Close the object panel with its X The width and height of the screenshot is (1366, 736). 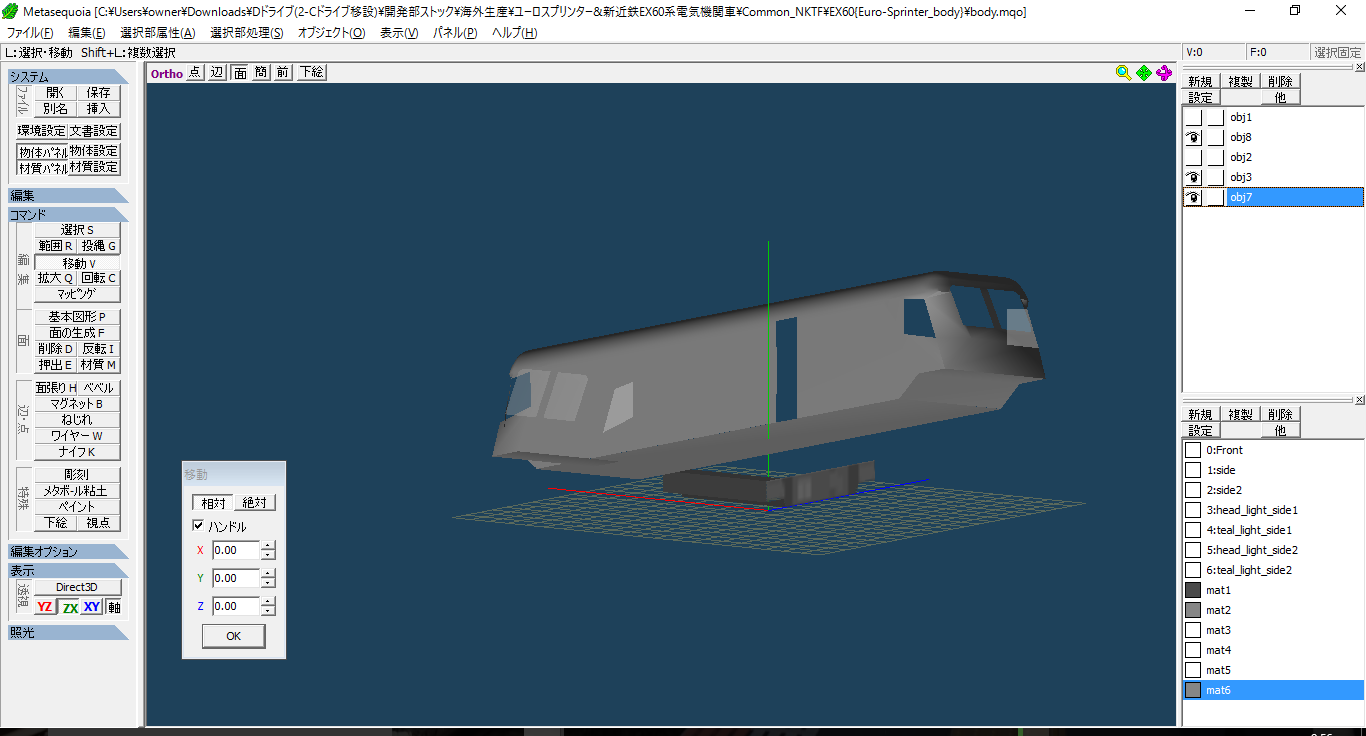tap(1359, 66)
